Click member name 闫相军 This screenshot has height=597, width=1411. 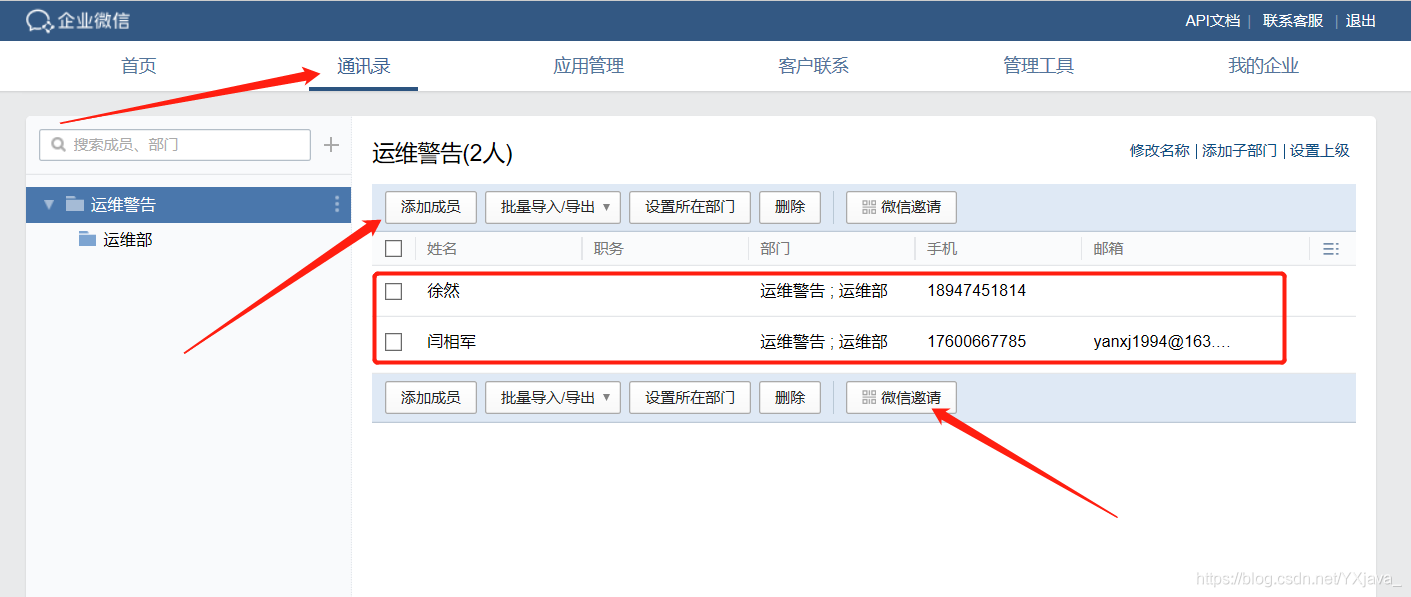coord(452,342)
